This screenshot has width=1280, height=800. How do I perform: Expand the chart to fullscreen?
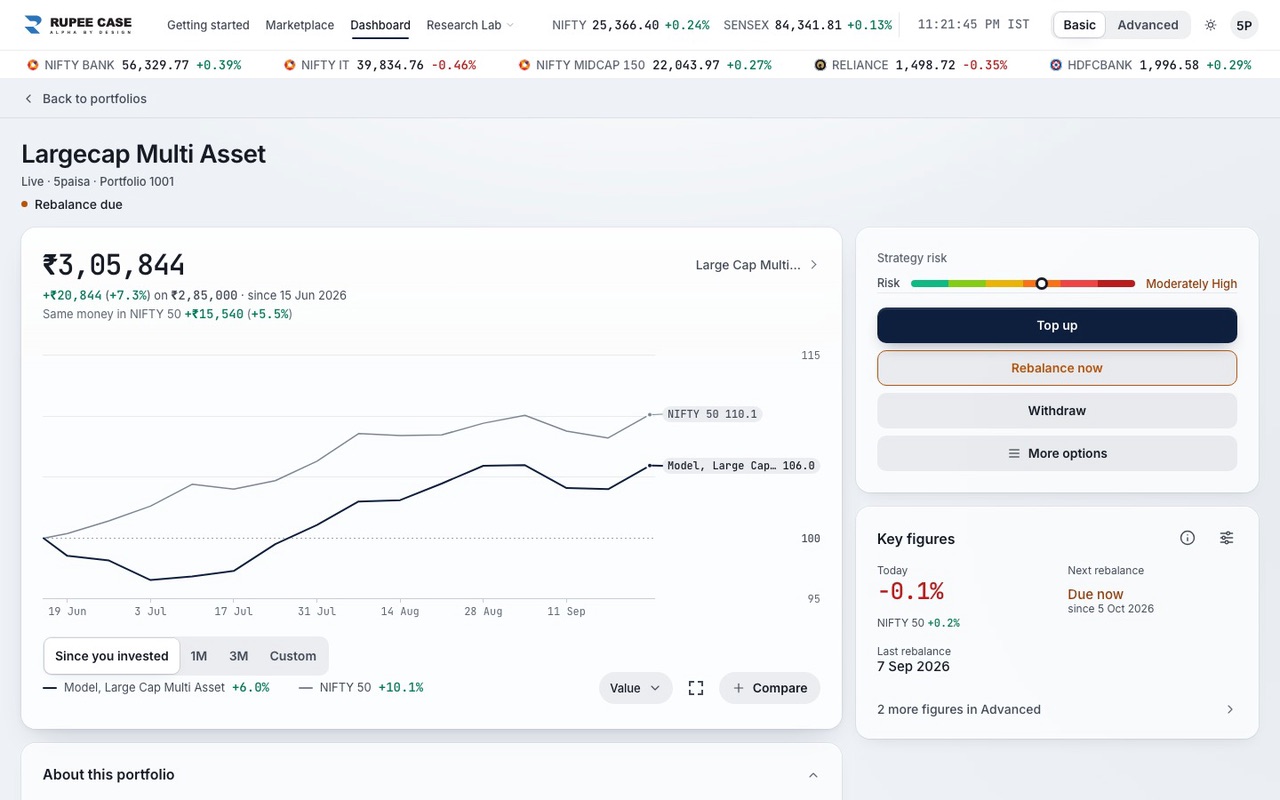pyautogui.click(x=696, y=688)
